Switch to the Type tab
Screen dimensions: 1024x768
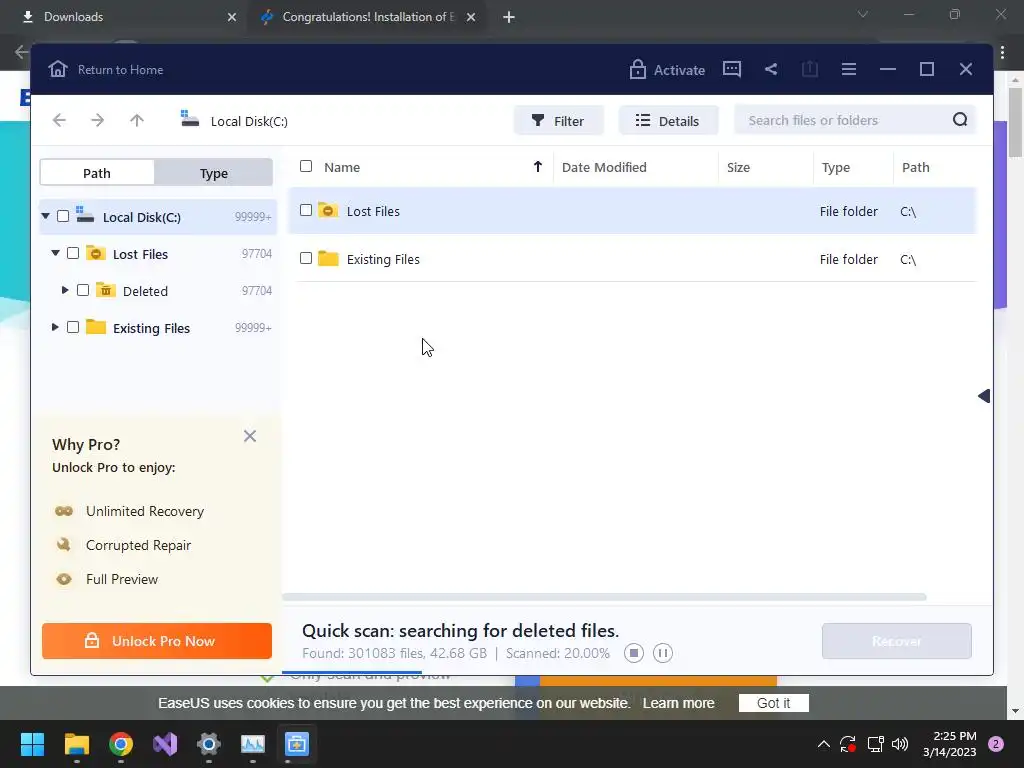(214, 173)
